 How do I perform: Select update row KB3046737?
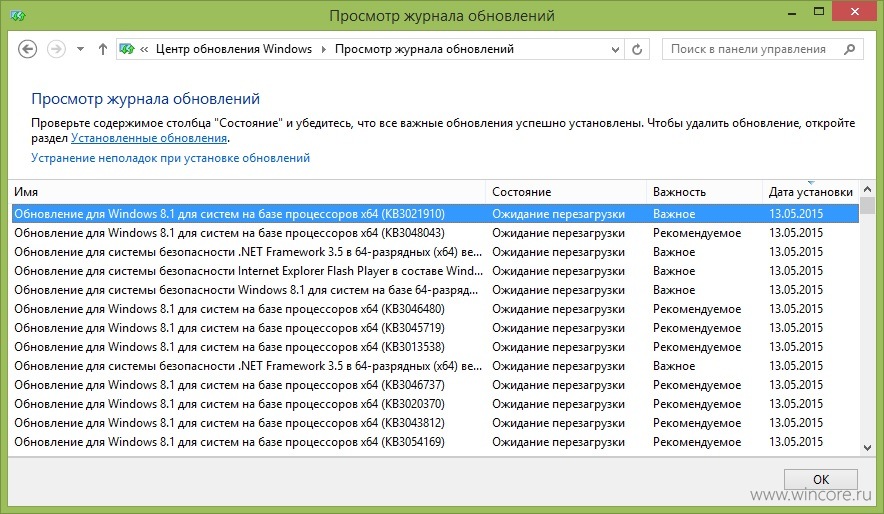pos(435,385)
